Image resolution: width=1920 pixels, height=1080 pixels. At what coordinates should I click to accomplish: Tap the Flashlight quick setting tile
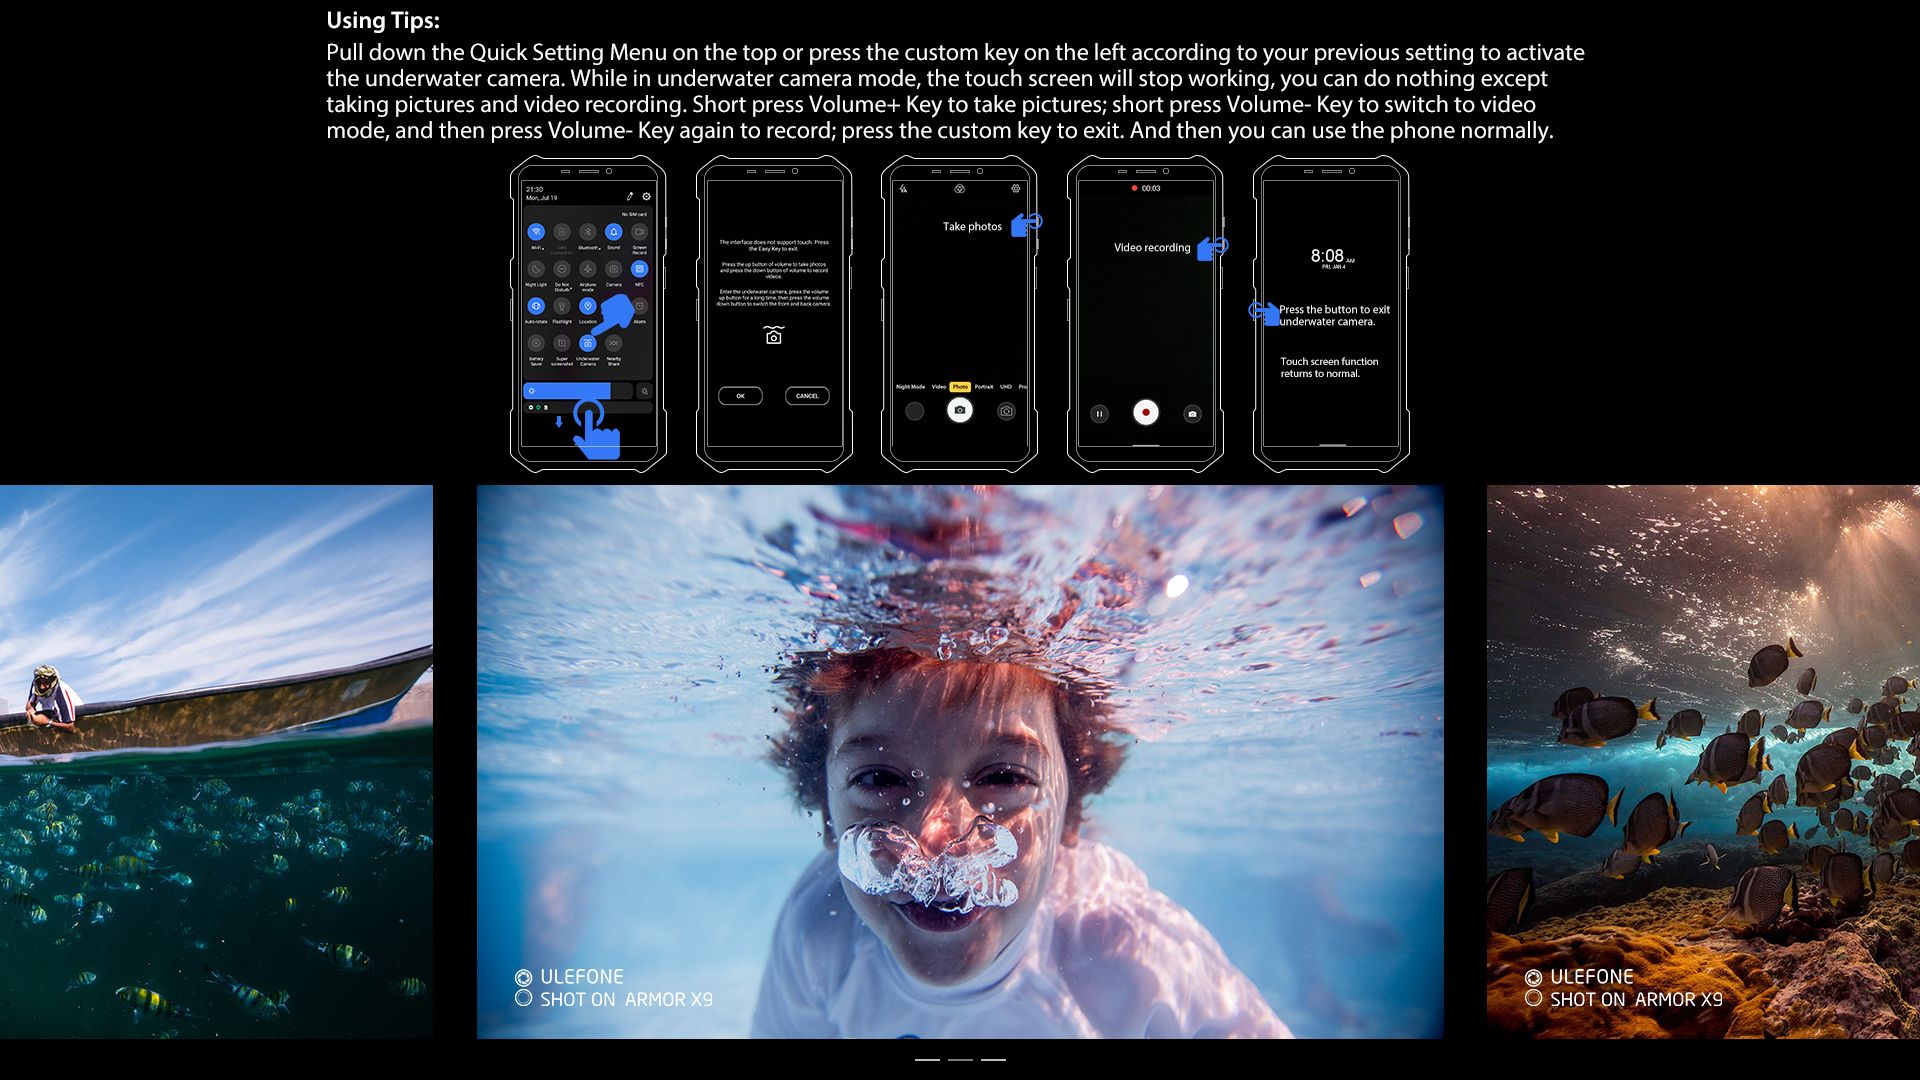click(562, 306)
